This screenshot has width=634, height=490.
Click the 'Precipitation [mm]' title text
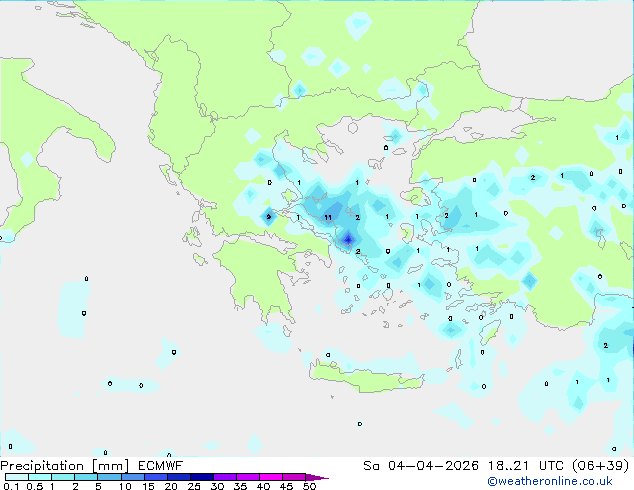pos(64,466)
